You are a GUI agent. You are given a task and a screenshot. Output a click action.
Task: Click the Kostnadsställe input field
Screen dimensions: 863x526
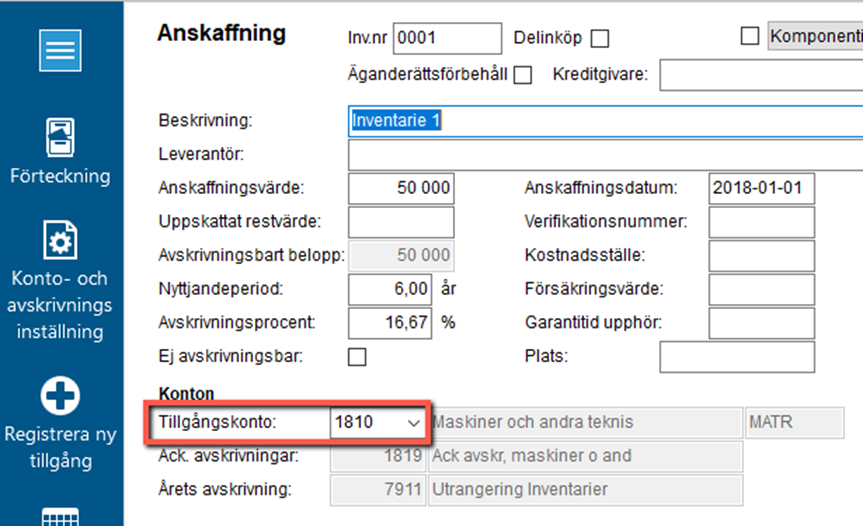point(762,256)
